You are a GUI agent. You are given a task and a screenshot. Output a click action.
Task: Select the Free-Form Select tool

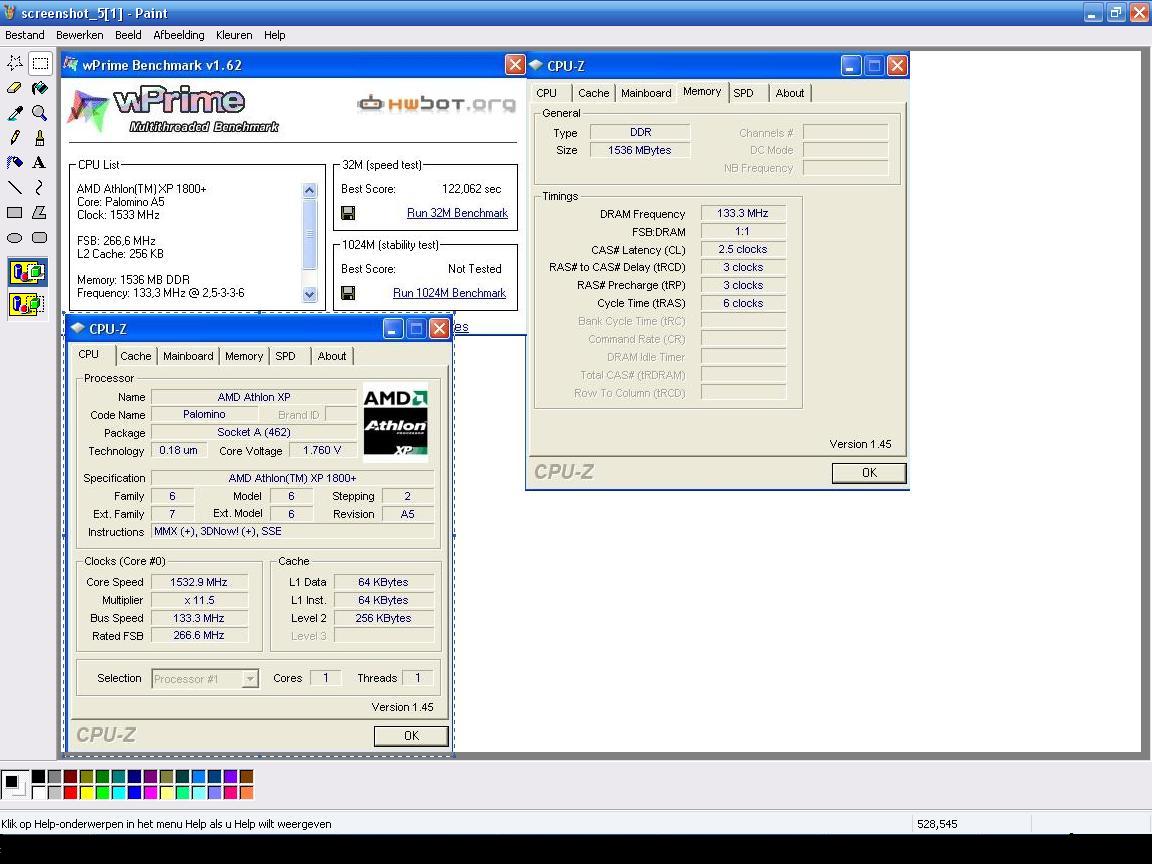(x=15, y=63)
